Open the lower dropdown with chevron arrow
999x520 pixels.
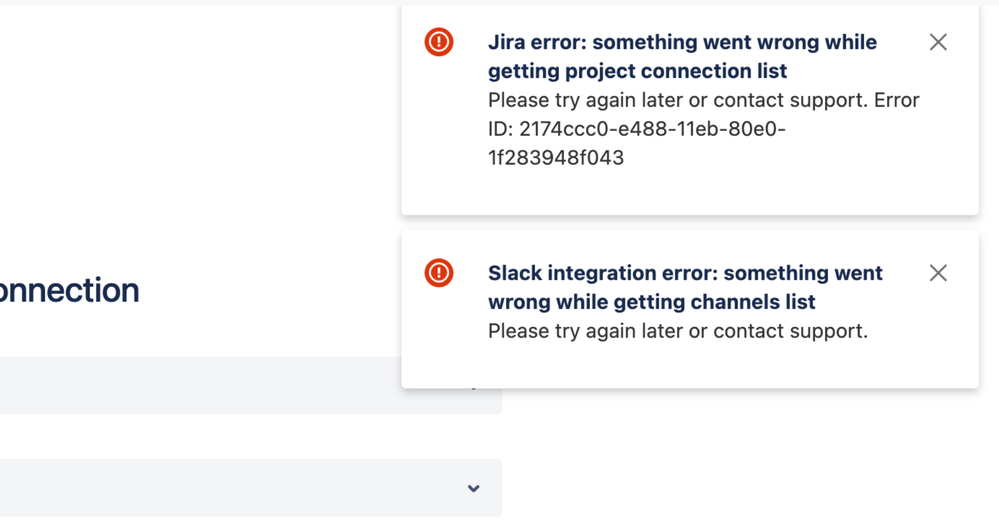tap(251, 488)
